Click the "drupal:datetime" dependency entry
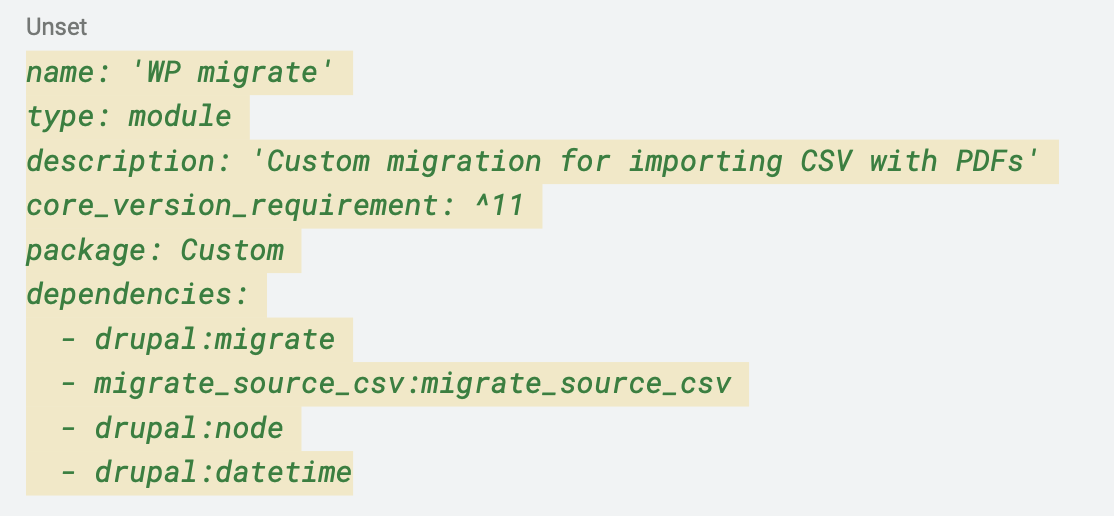This screenshot has width=1114, height=516. 223,472
